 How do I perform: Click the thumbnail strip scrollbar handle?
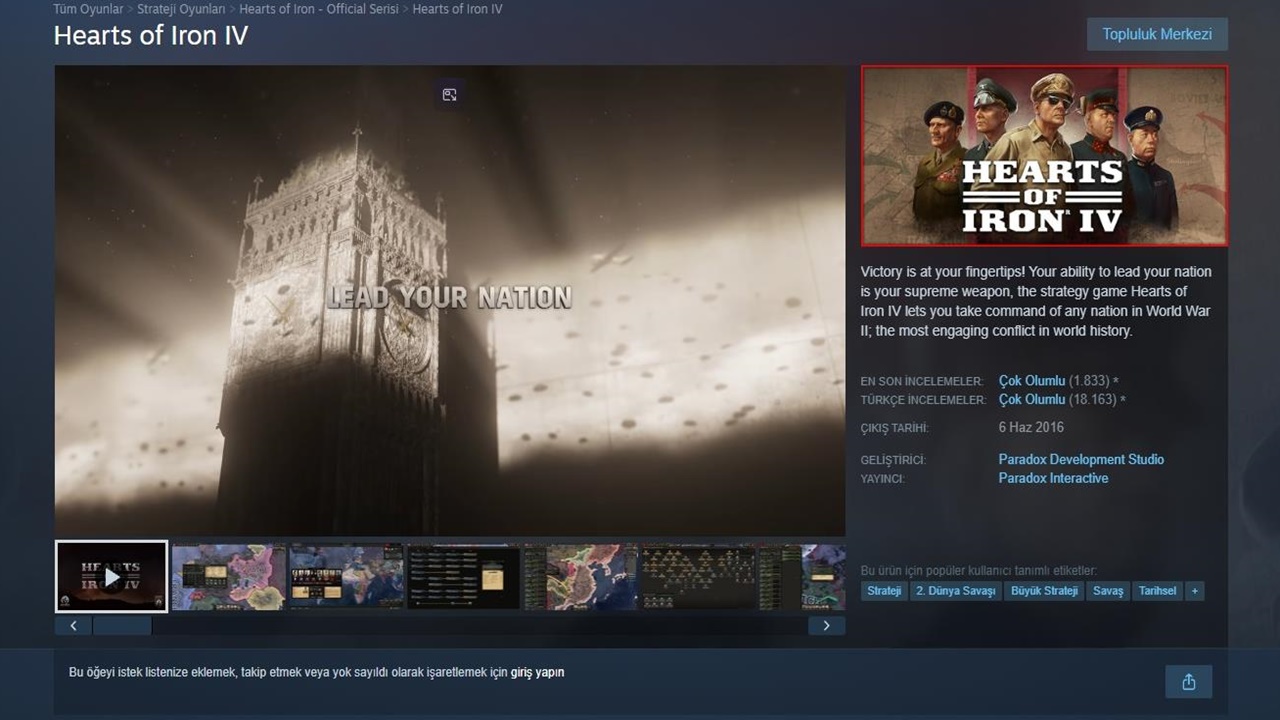(x=122, y=626)
